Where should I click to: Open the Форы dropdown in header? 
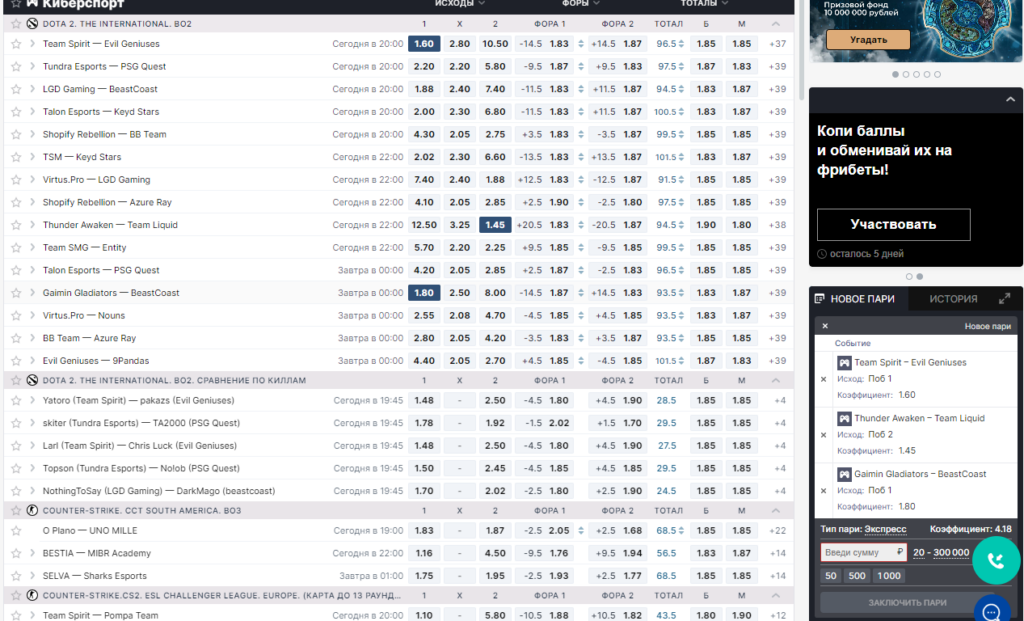pyautogui.click(x=581, y=4)
